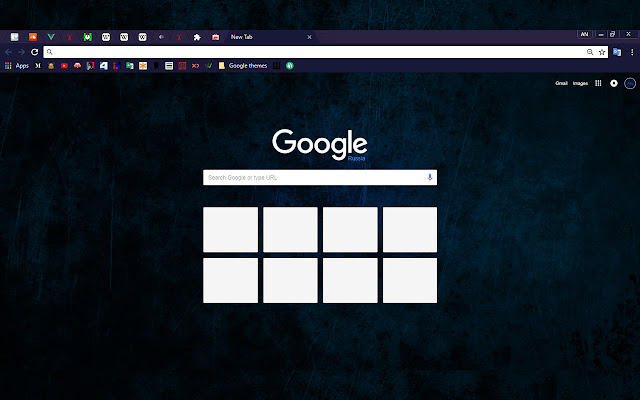
Task: Open the AN profile switcher button
Action: (x=584, y=34)
